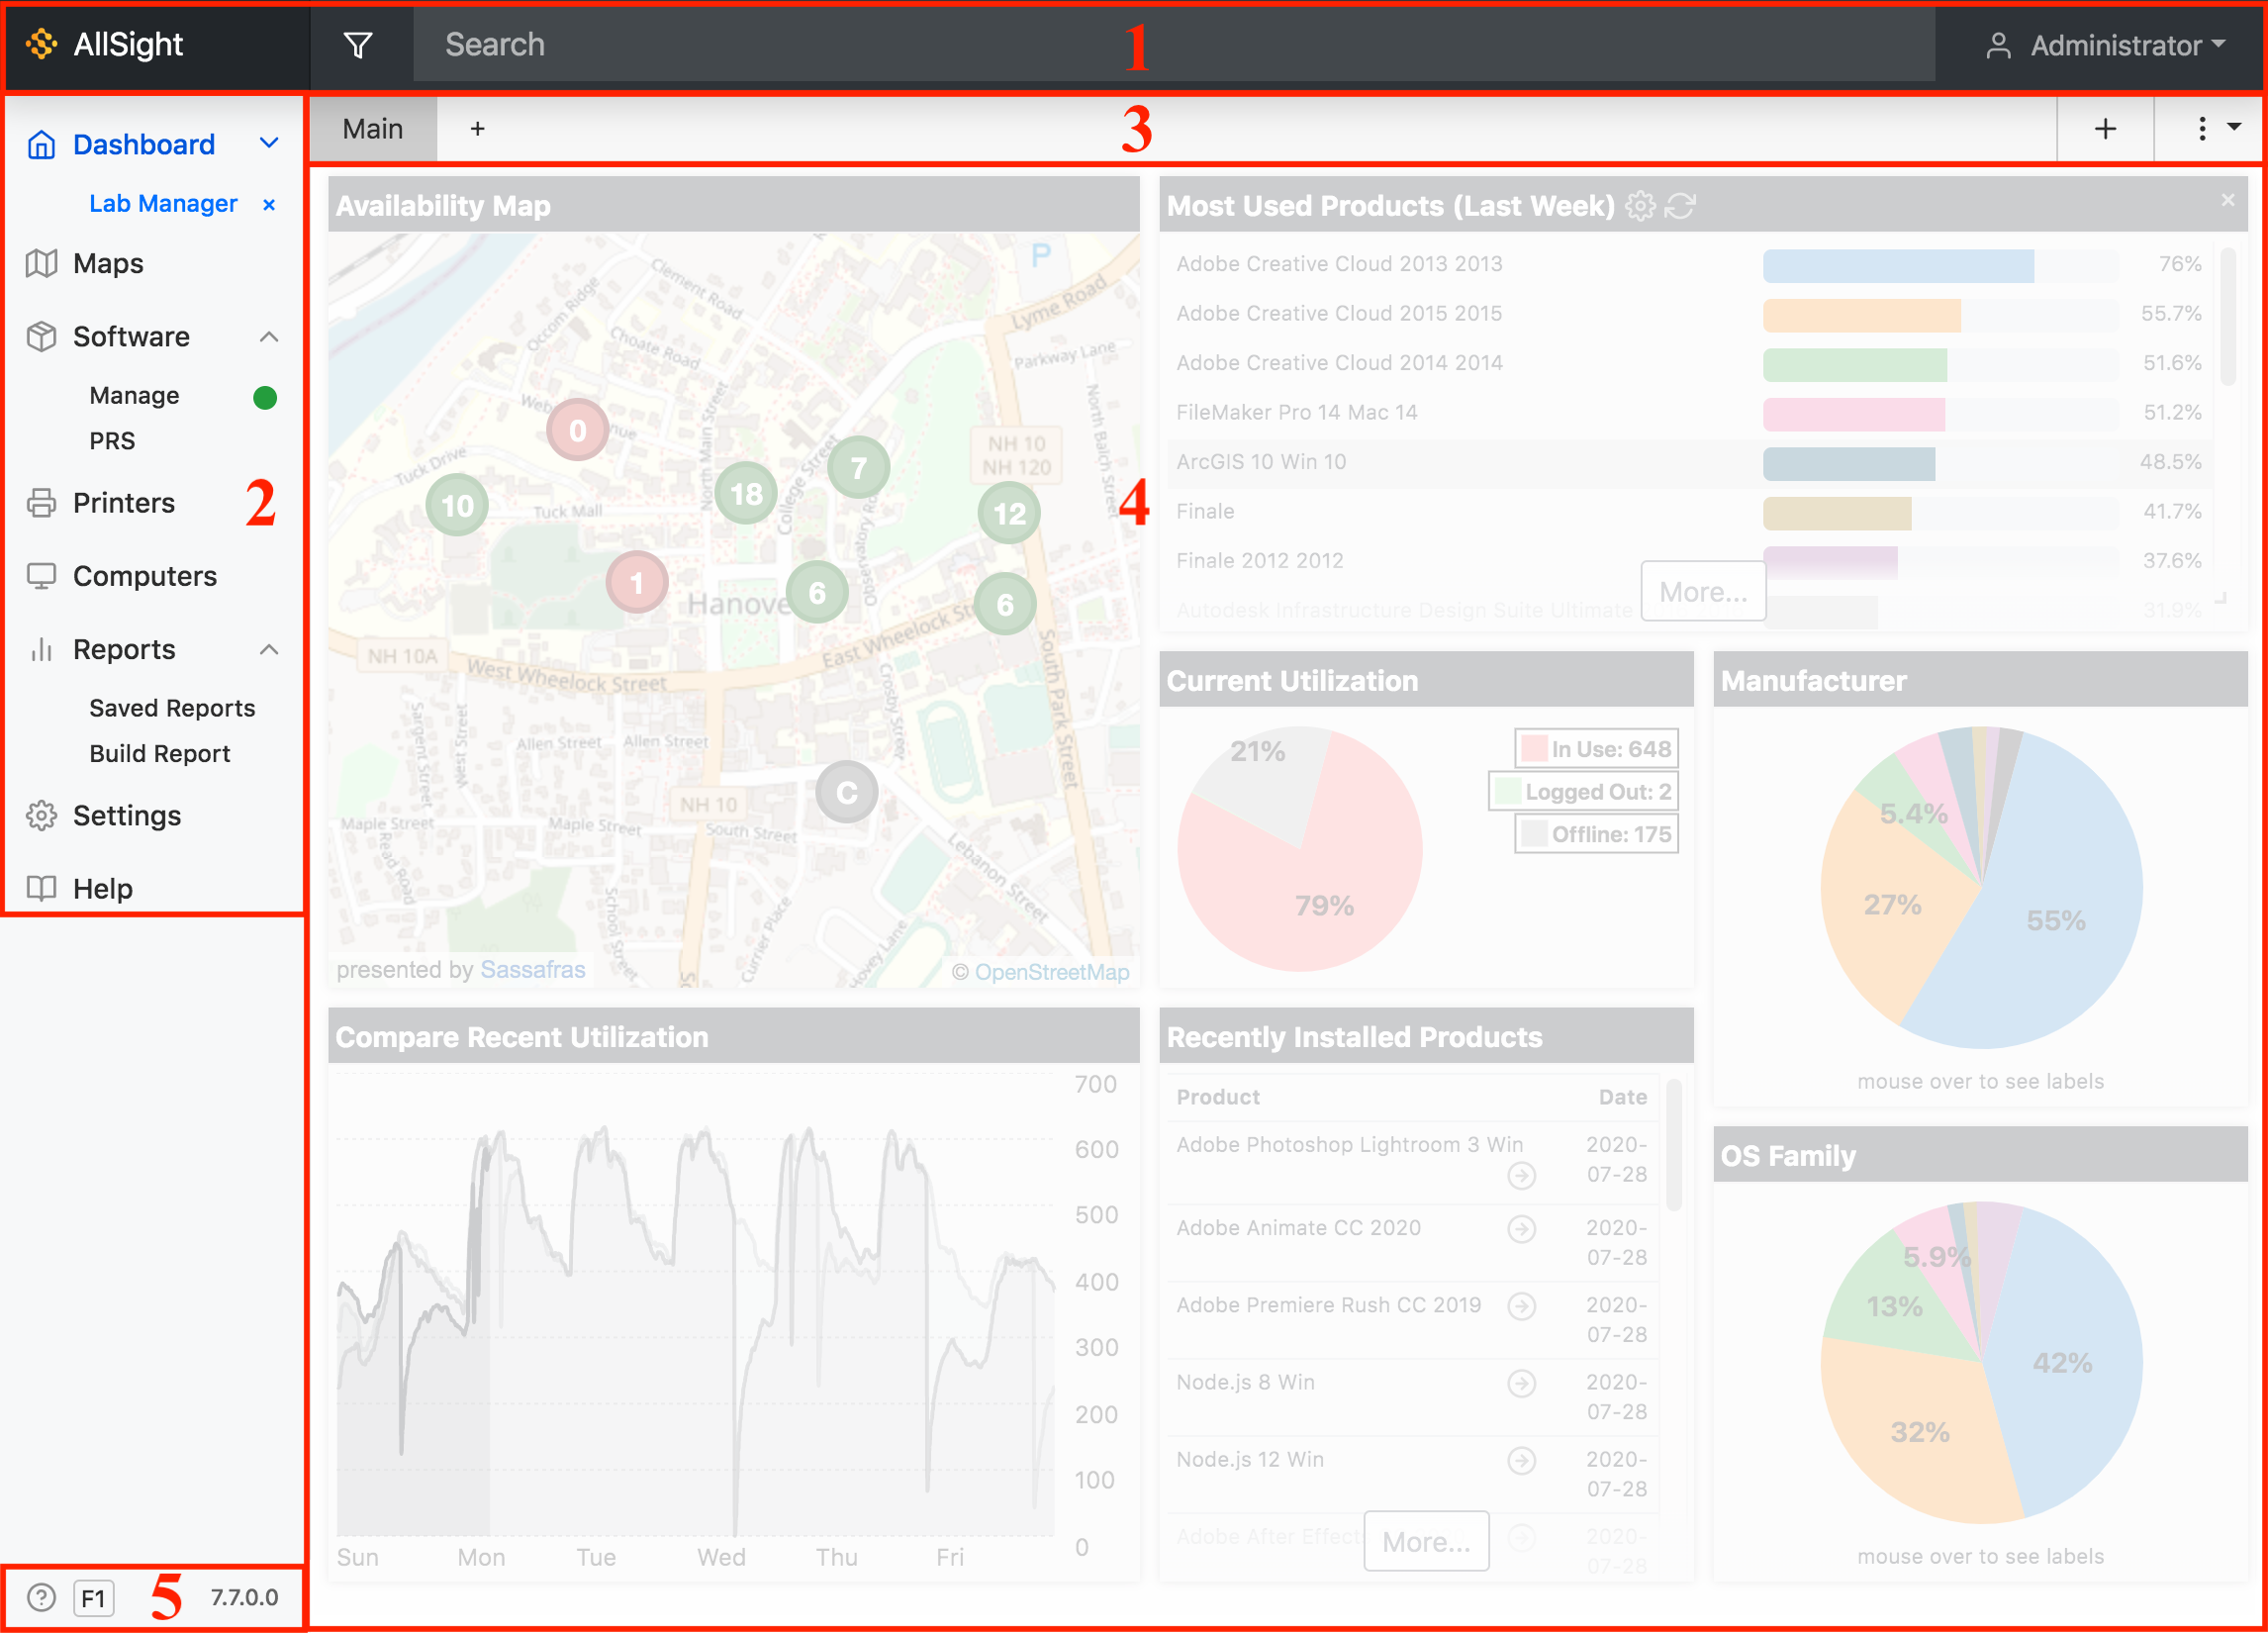Click the Search input field
Viewport: 2268px width, 1633px height.
(1174, 45)
